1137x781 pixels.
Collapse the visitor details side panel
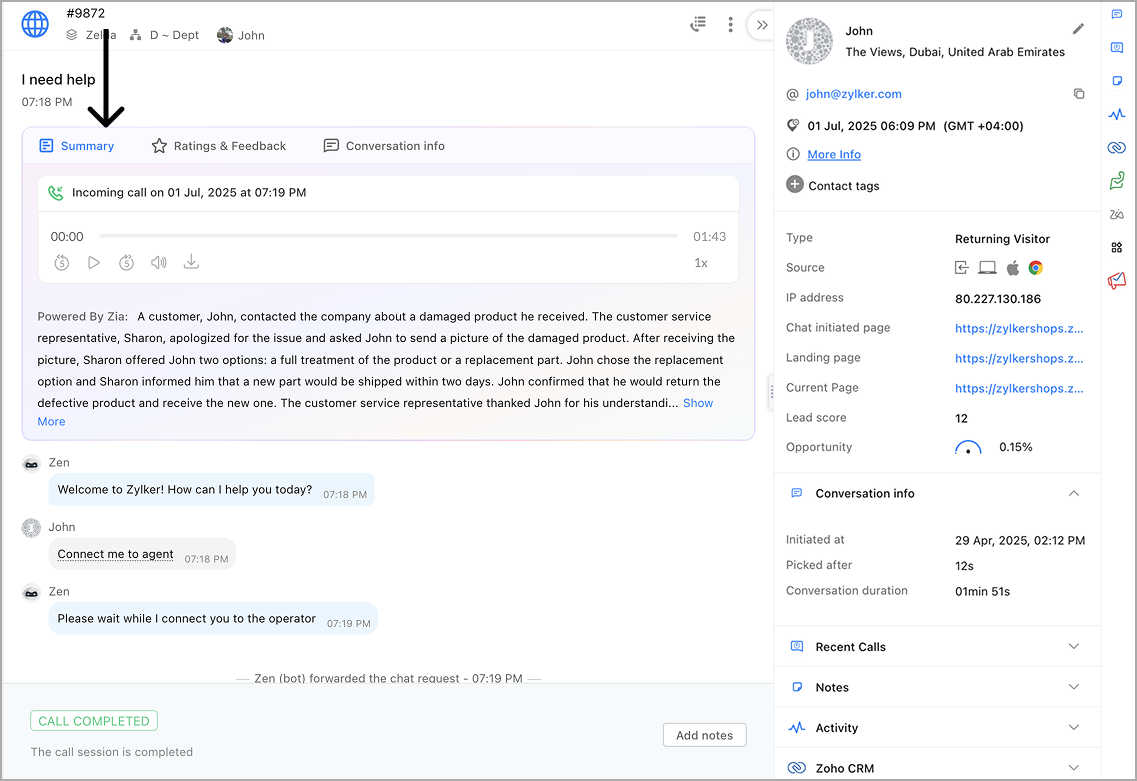[762, 25]
